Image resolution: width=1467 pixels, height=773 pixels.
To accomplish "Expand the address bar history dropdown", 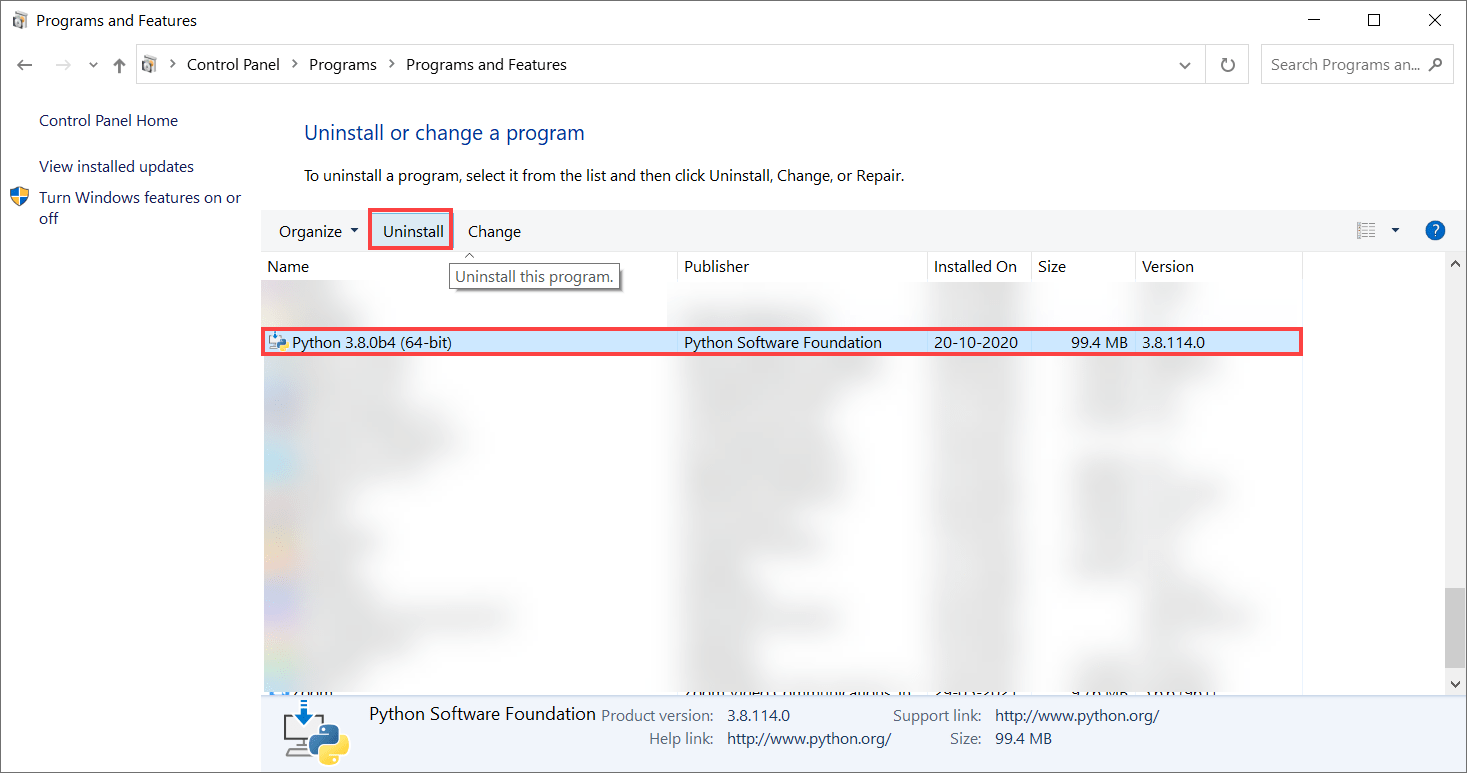I will [x=1185, y=64].
